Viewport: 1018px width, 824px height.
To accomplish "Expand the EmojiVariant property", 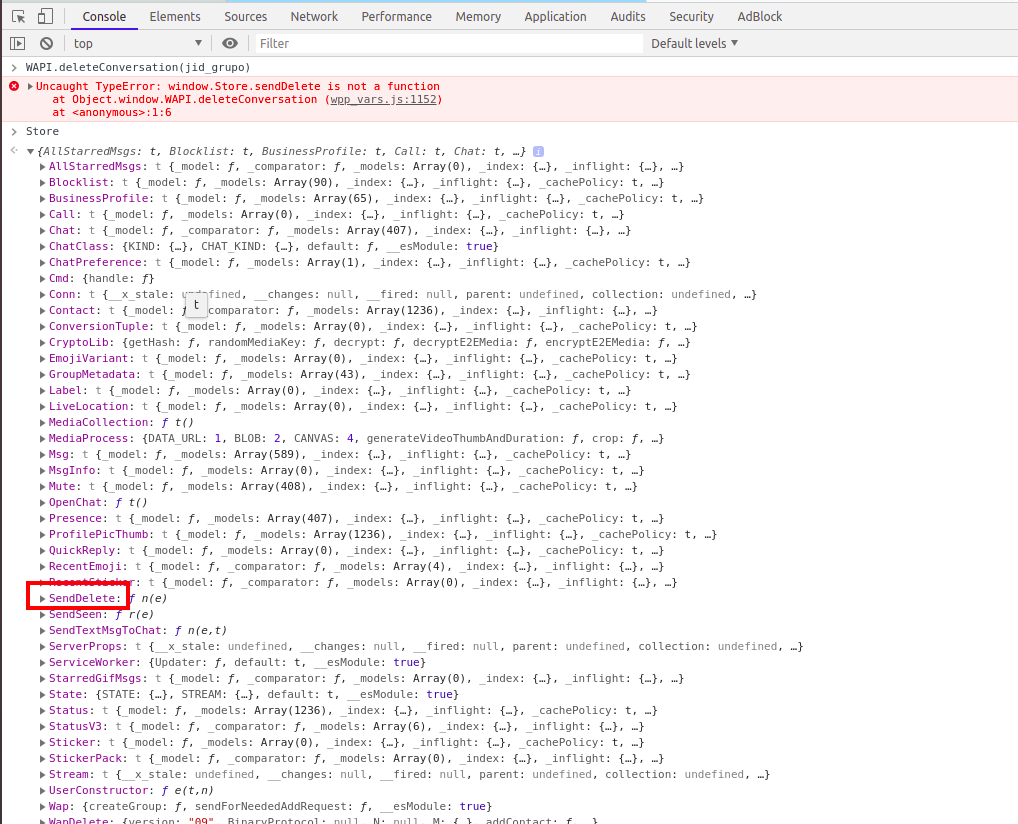I will click(43, 358).
